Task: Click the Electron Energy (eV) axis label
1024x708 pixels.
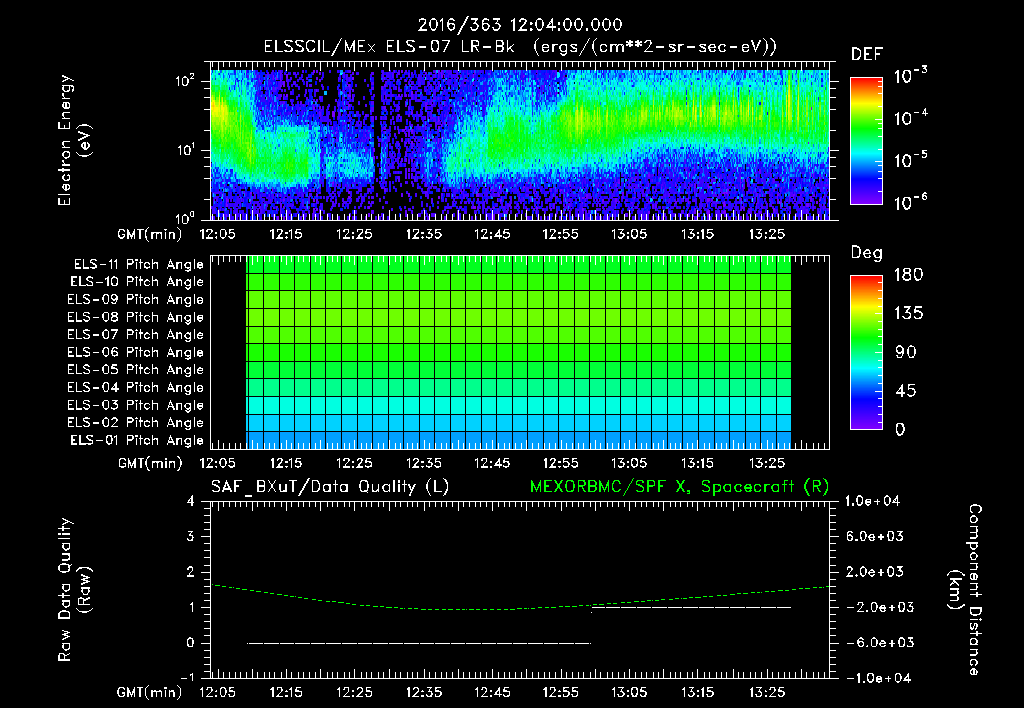Action: (74, 140)
